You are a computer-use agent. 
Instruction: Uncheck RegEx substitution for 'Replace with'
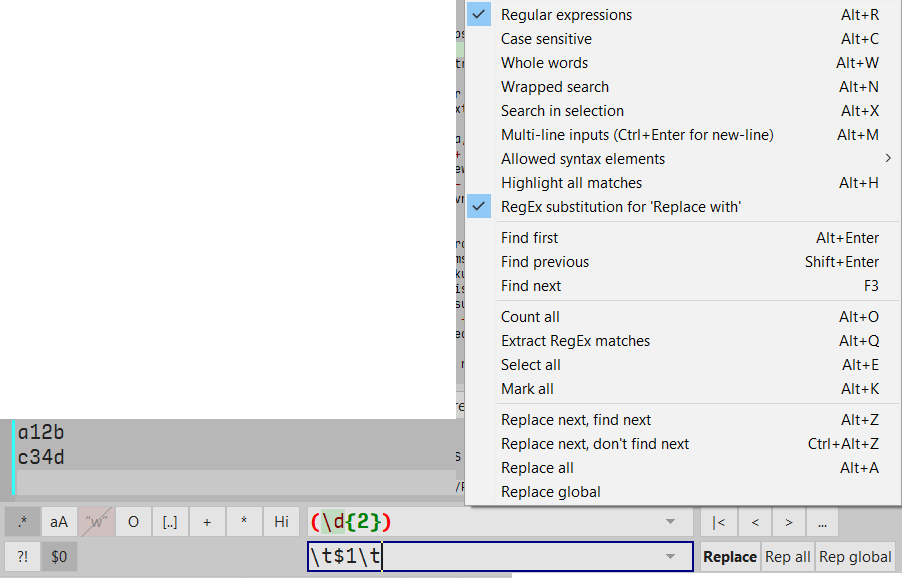tap(620, 207)
